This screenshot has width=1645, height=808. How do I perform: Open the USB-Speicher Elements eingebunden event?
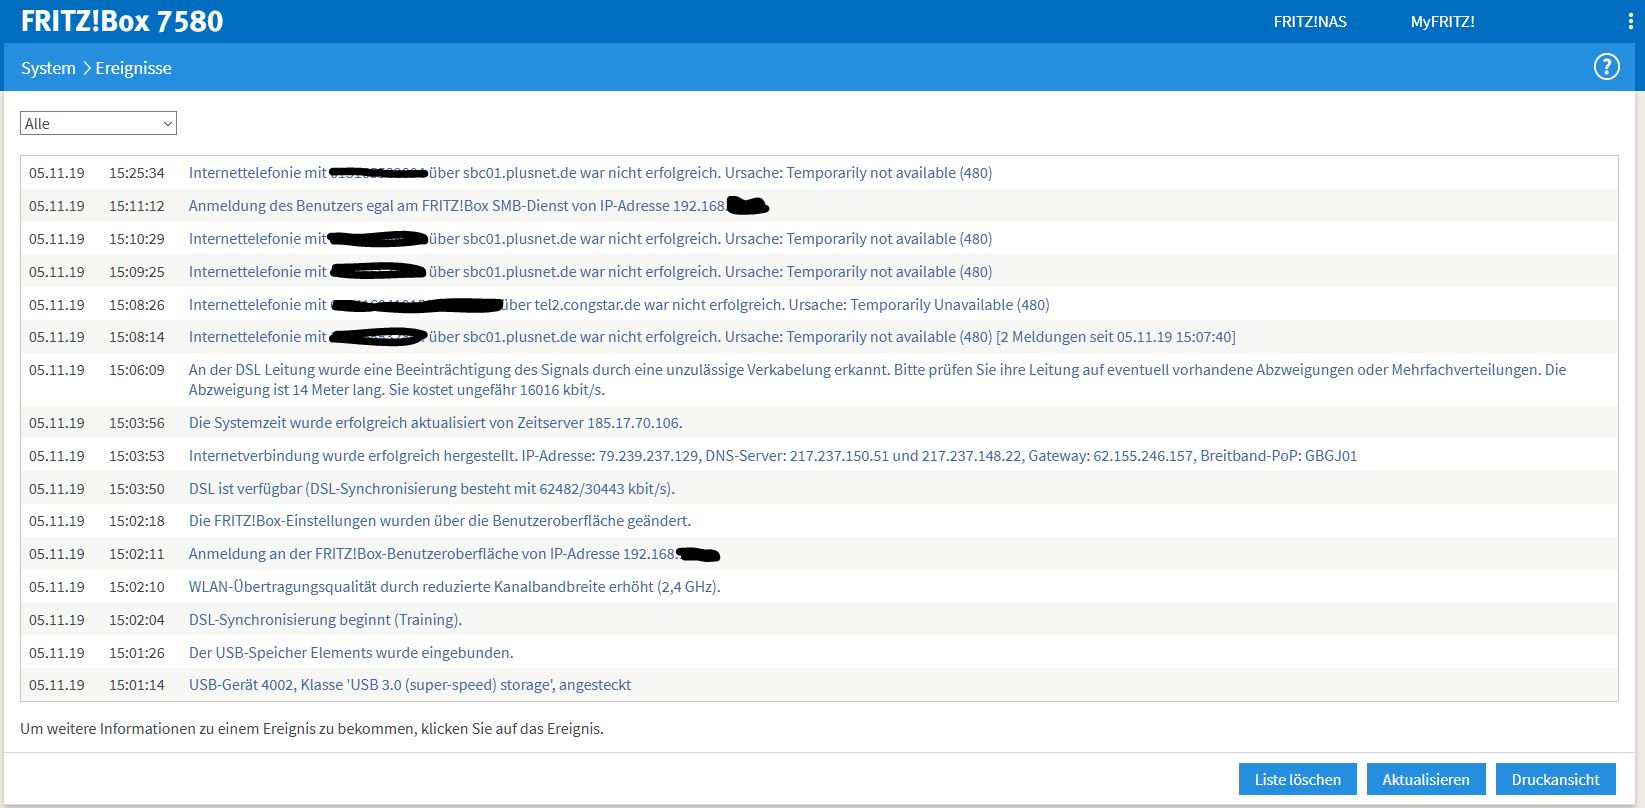coord(350,652)
